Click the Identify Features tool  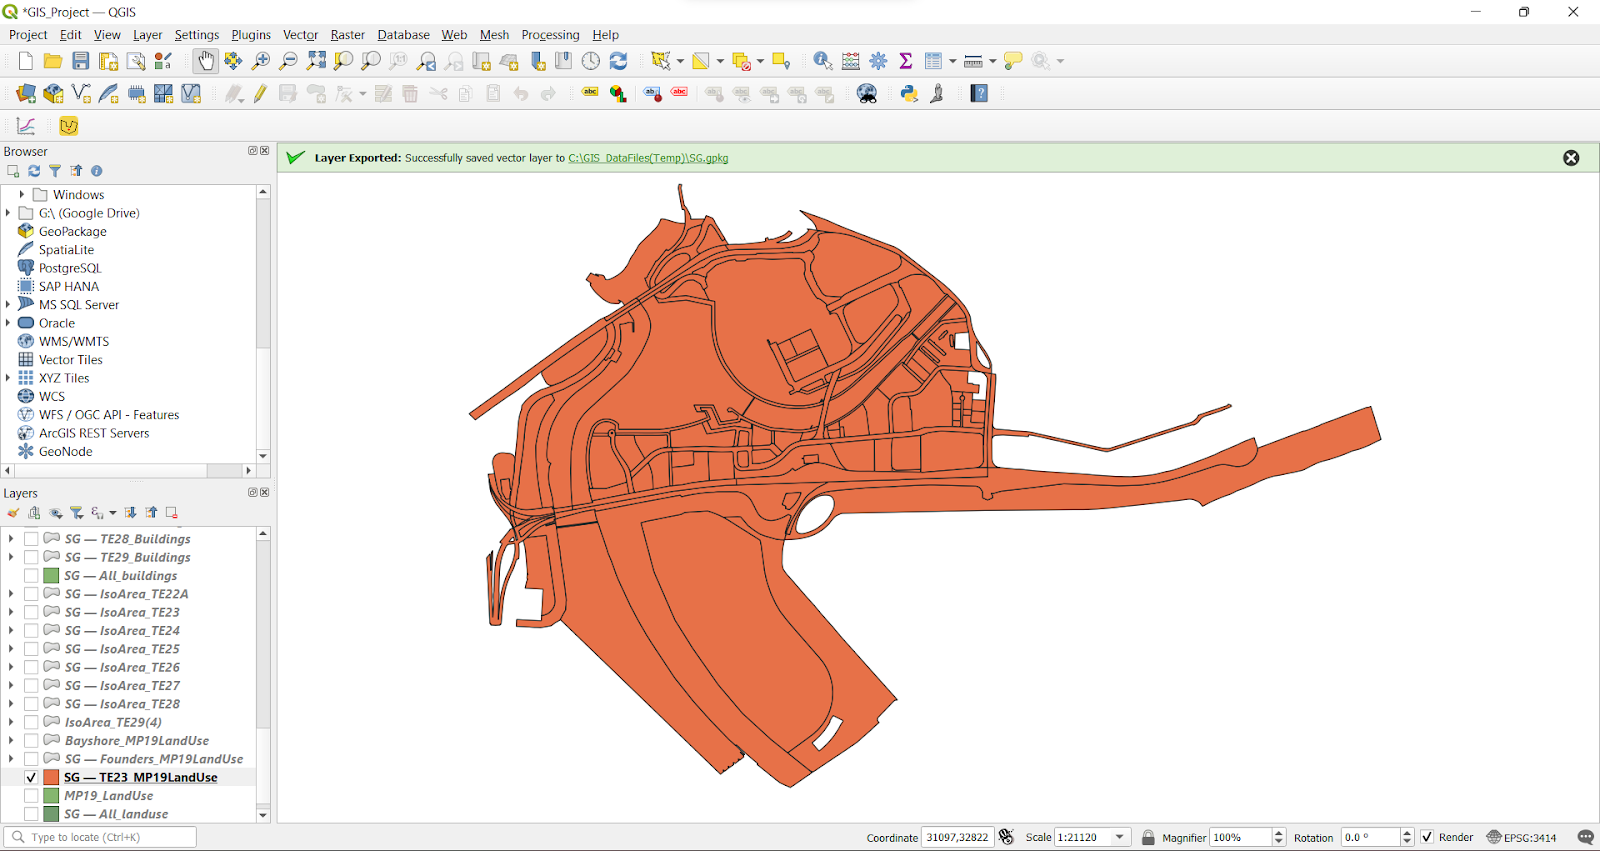point(822,61)
